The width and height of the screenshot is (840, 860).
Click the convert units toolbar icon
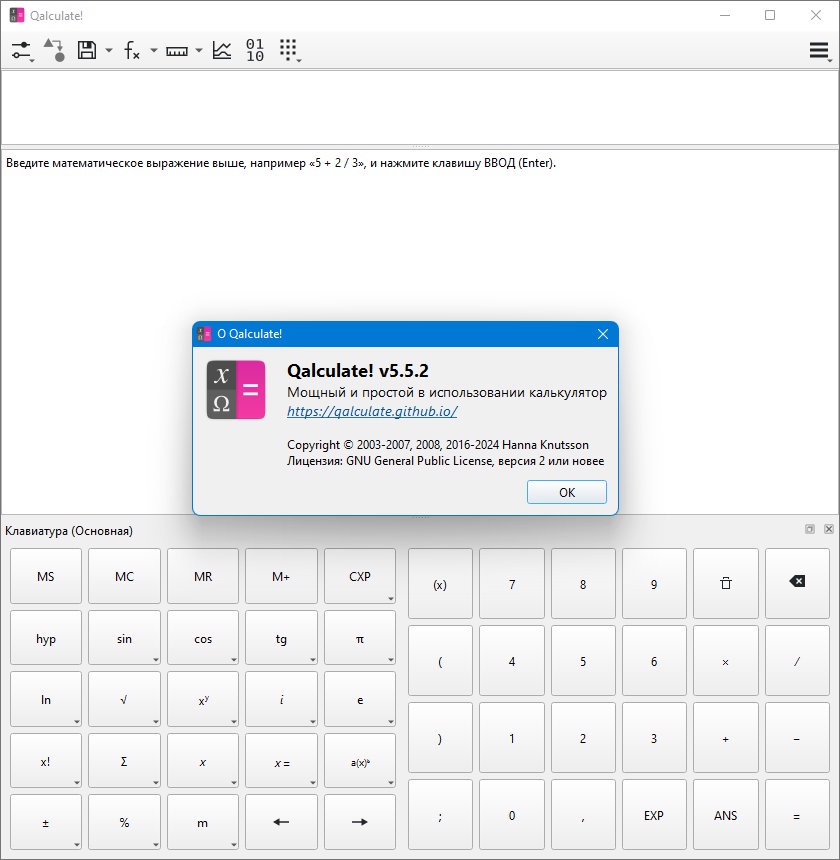tap(54, 50)
